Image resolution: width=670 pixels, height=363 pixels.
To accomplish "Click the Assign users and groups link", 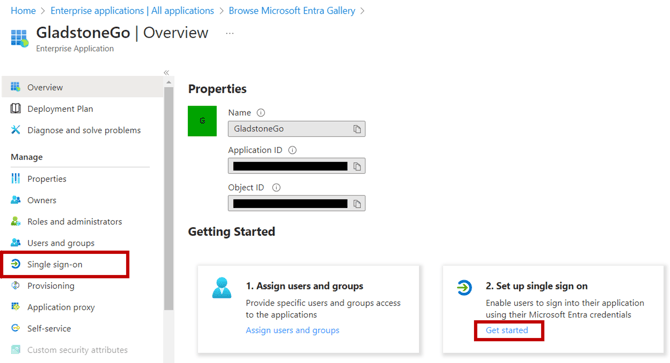I will 292,330.
